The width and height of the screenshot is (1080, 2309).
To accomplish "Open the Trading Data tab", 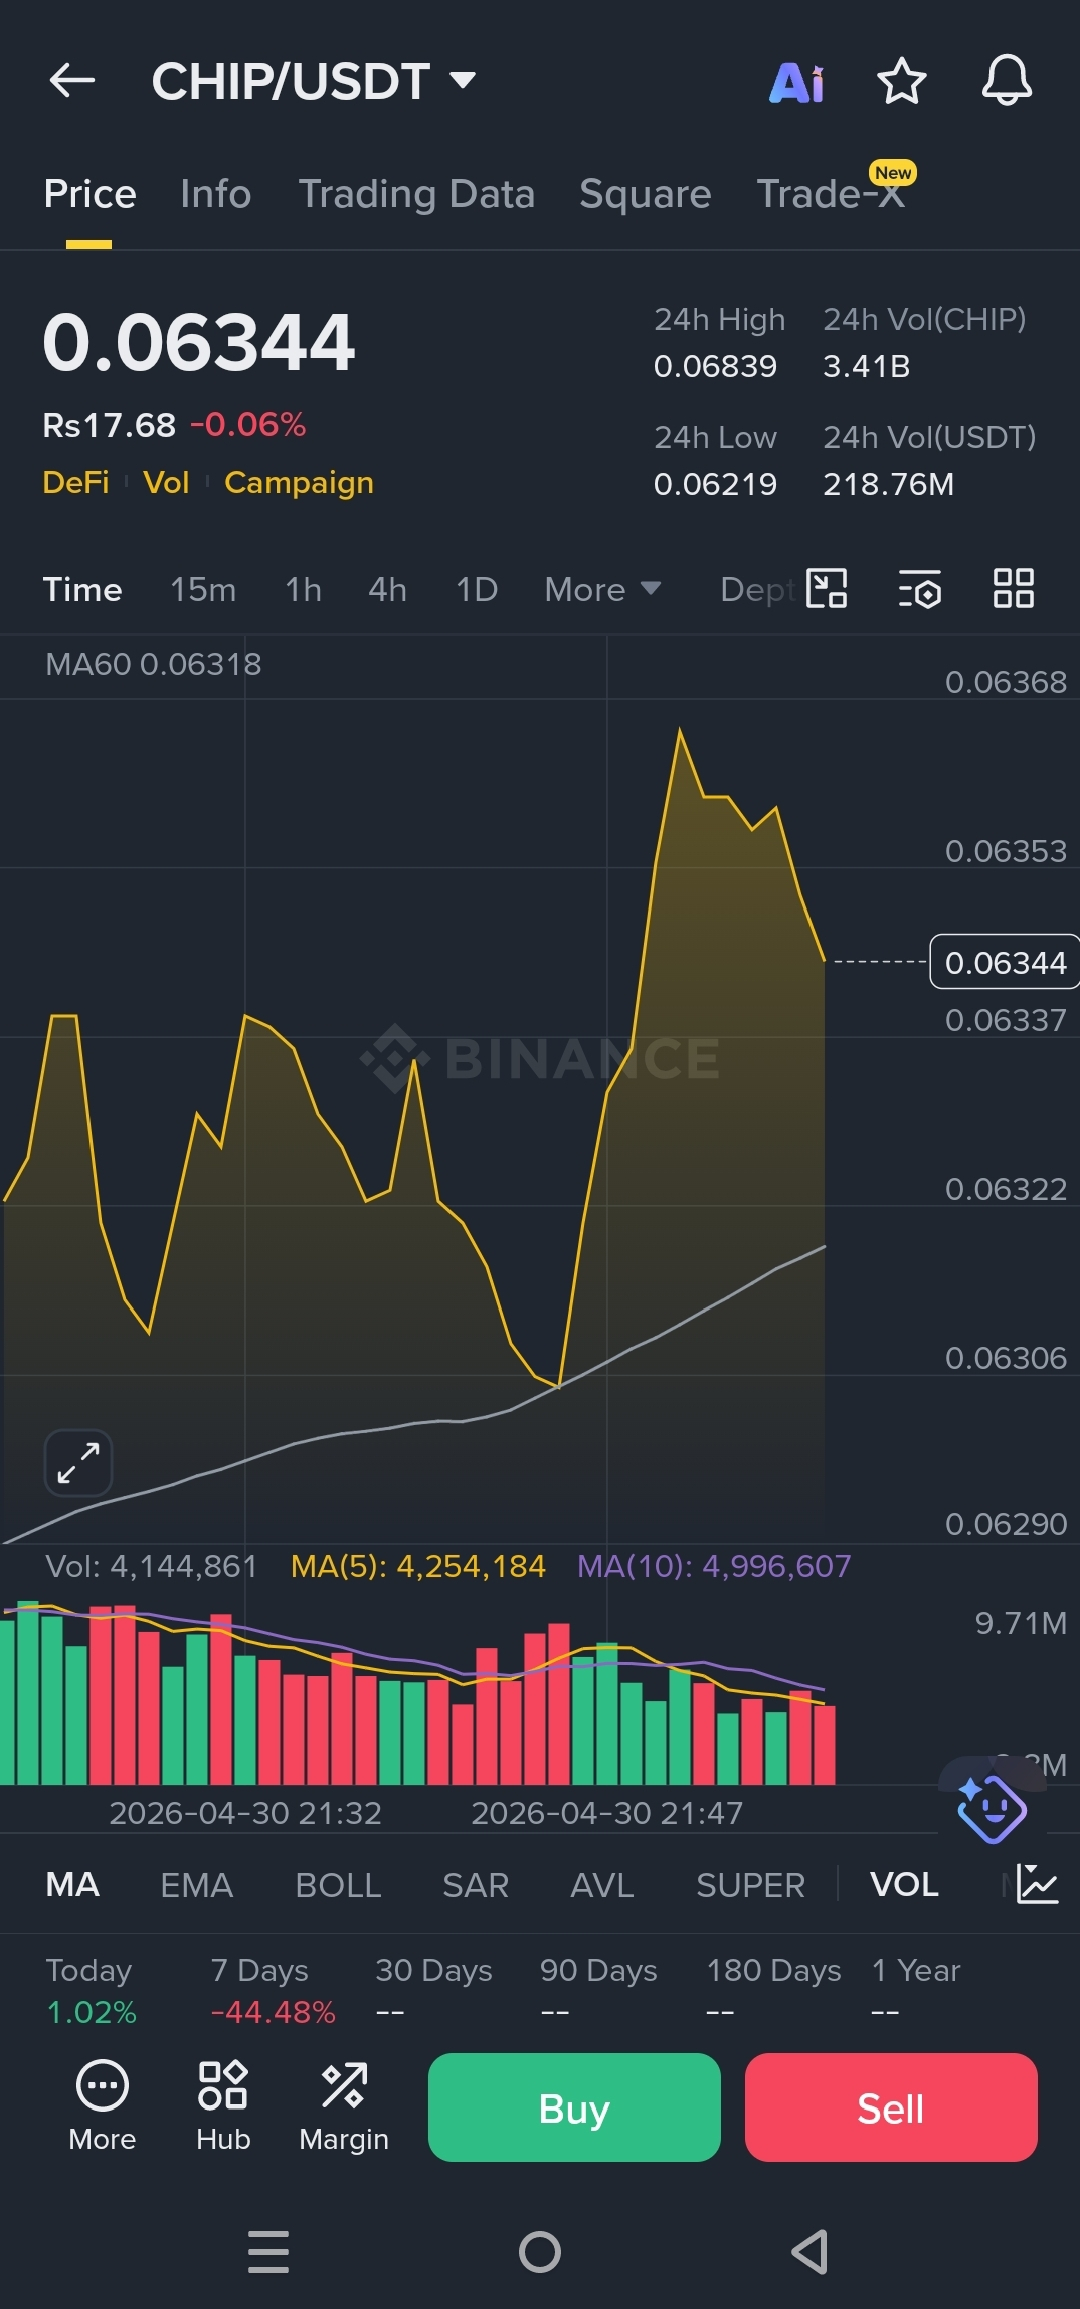I will pyautogui.click(x=417, y=194).
